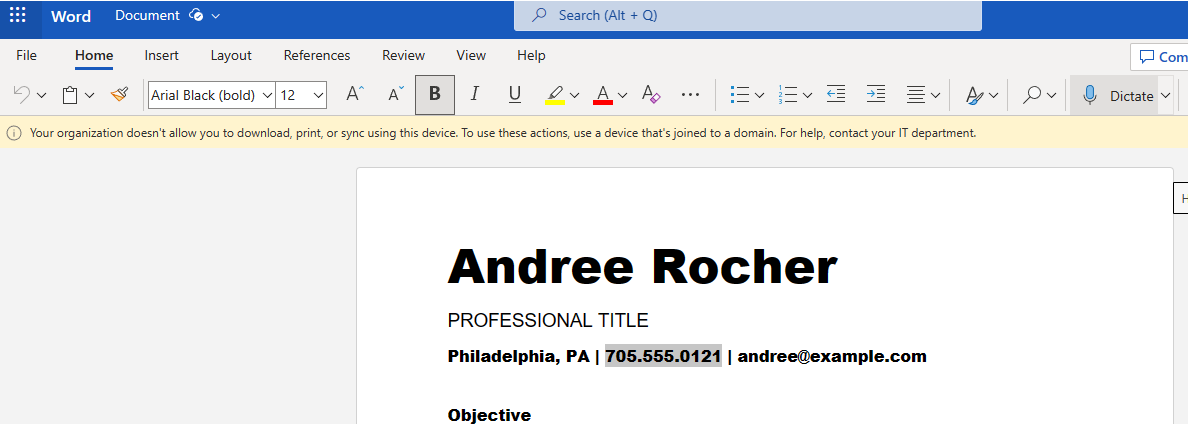The width and height of the screenshot is (1188, 424).
Task: Expand the font size dropdown
Action: click(x=318, y=95)
